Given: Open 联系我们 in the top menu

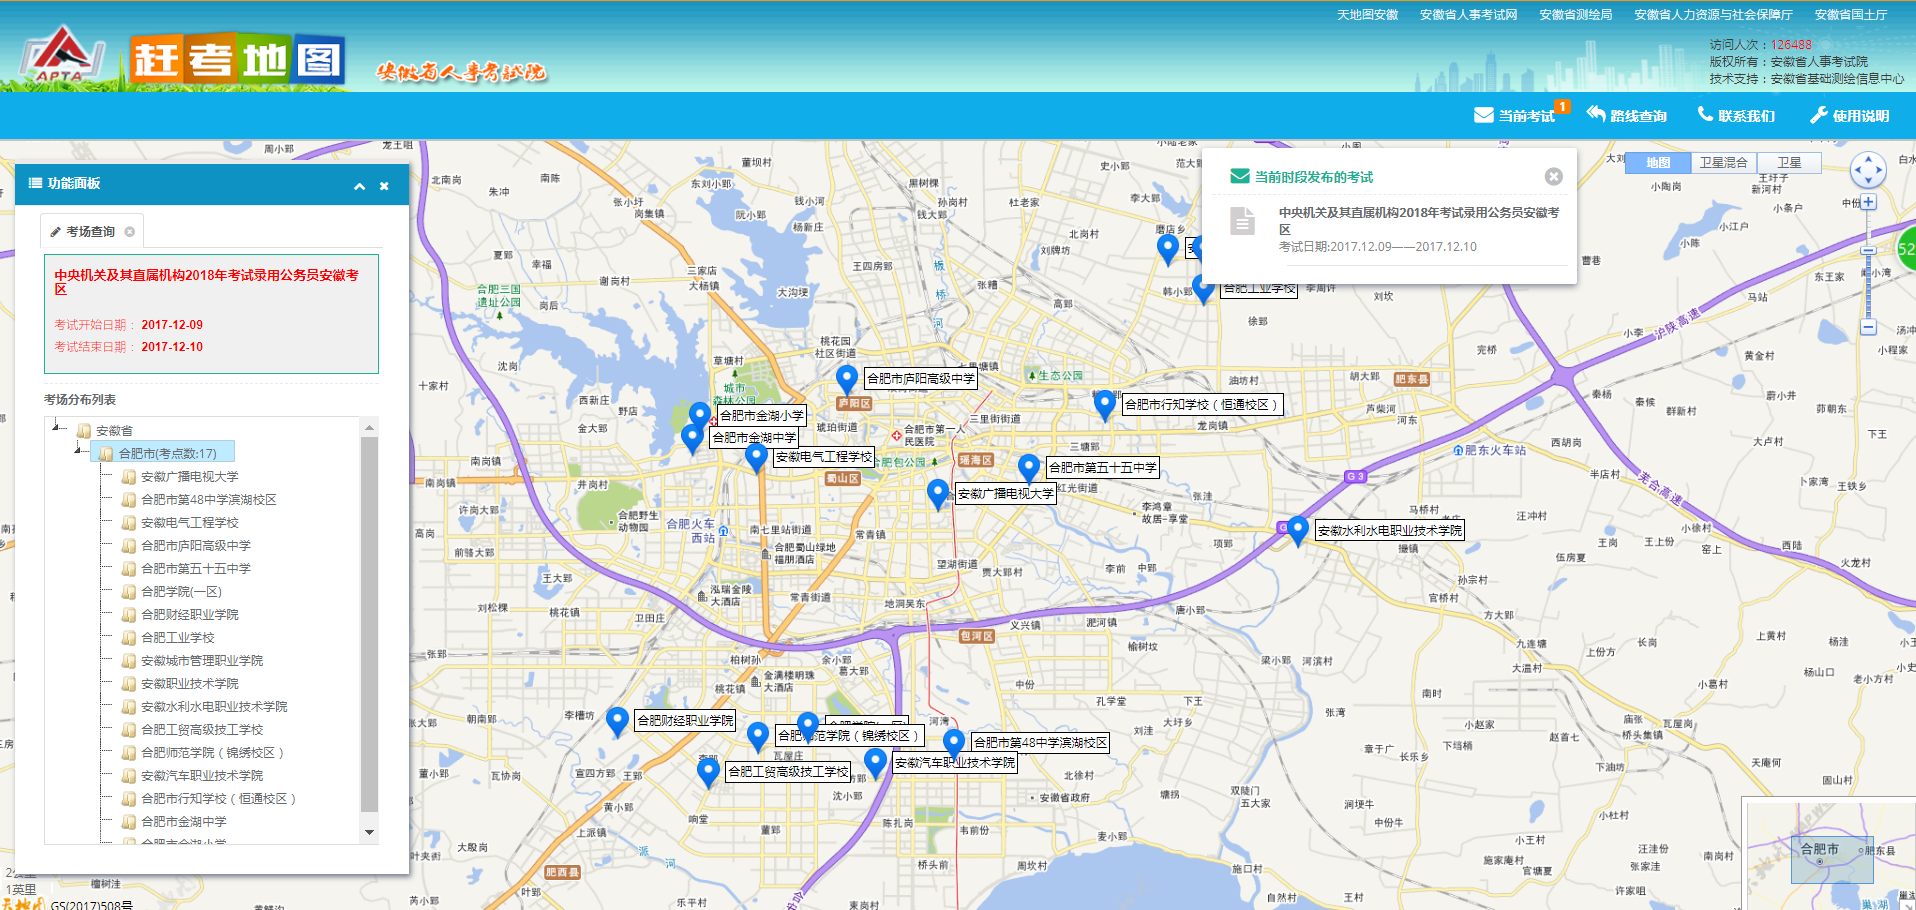Looking at the screenshot, I should coord(1736,116).
